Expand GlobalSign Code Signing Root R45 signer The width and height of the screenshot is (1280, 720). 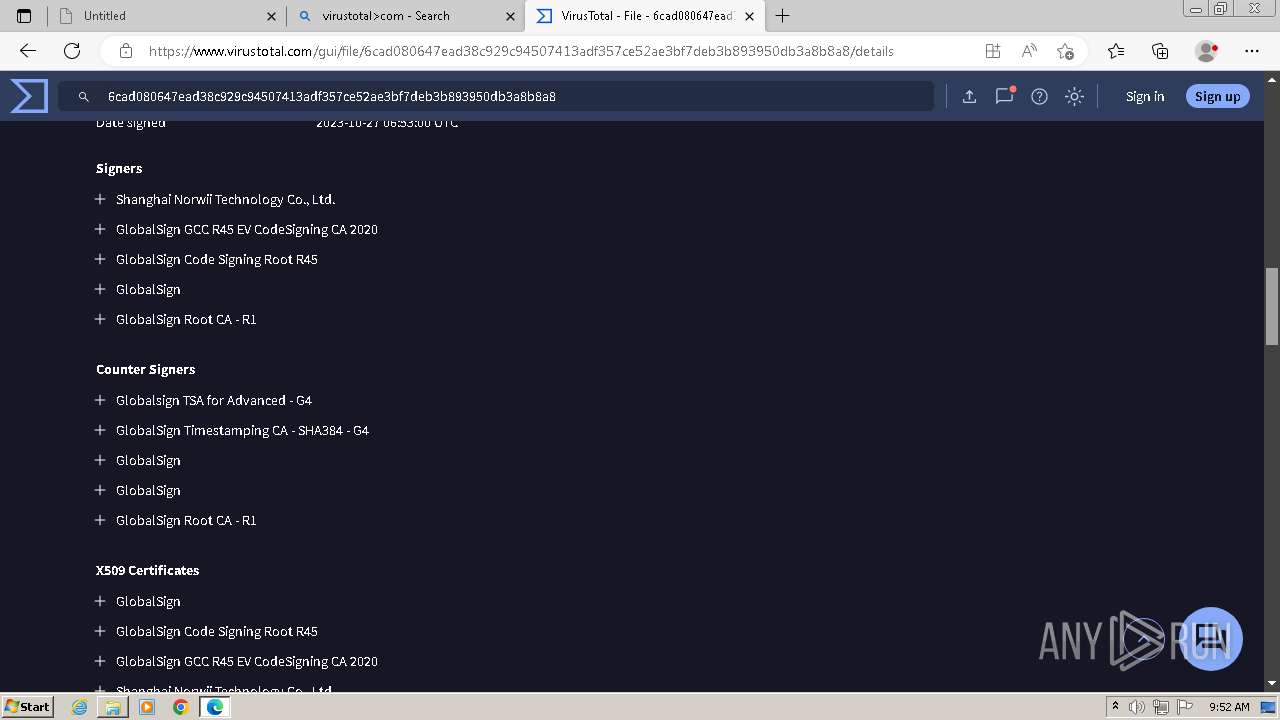pyautogui.click(x=100, y=259)
